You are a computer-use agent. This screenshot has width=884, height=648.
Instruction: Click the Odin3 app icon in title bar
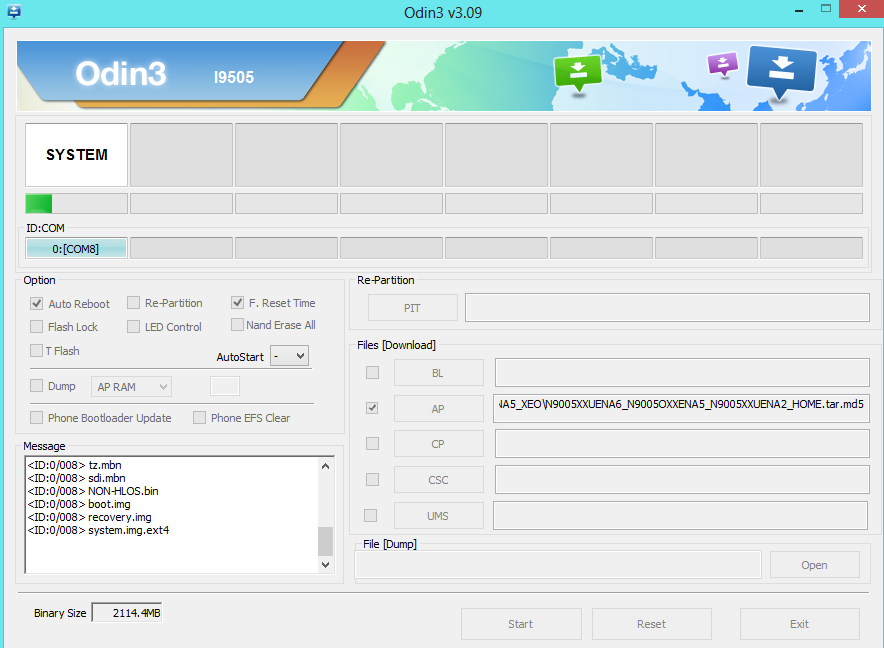click(x=14, y=12)
